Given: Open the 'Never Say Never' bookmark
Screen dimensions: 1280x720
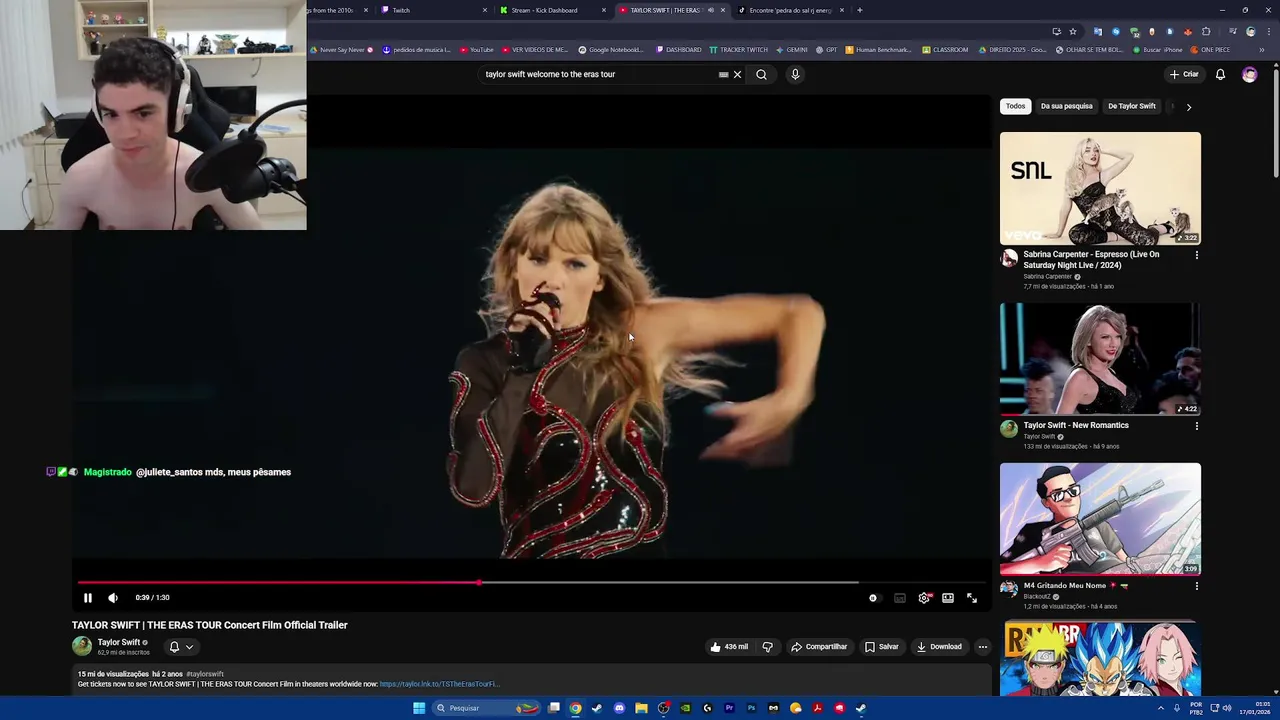Looking at the screenshot, I should point(342,49).
